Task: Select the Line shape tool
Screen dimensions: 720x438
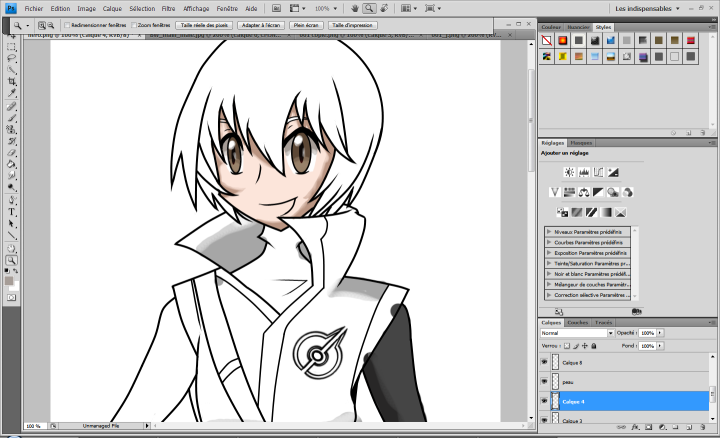Action: pyautogui.click(x=11, y=236)
